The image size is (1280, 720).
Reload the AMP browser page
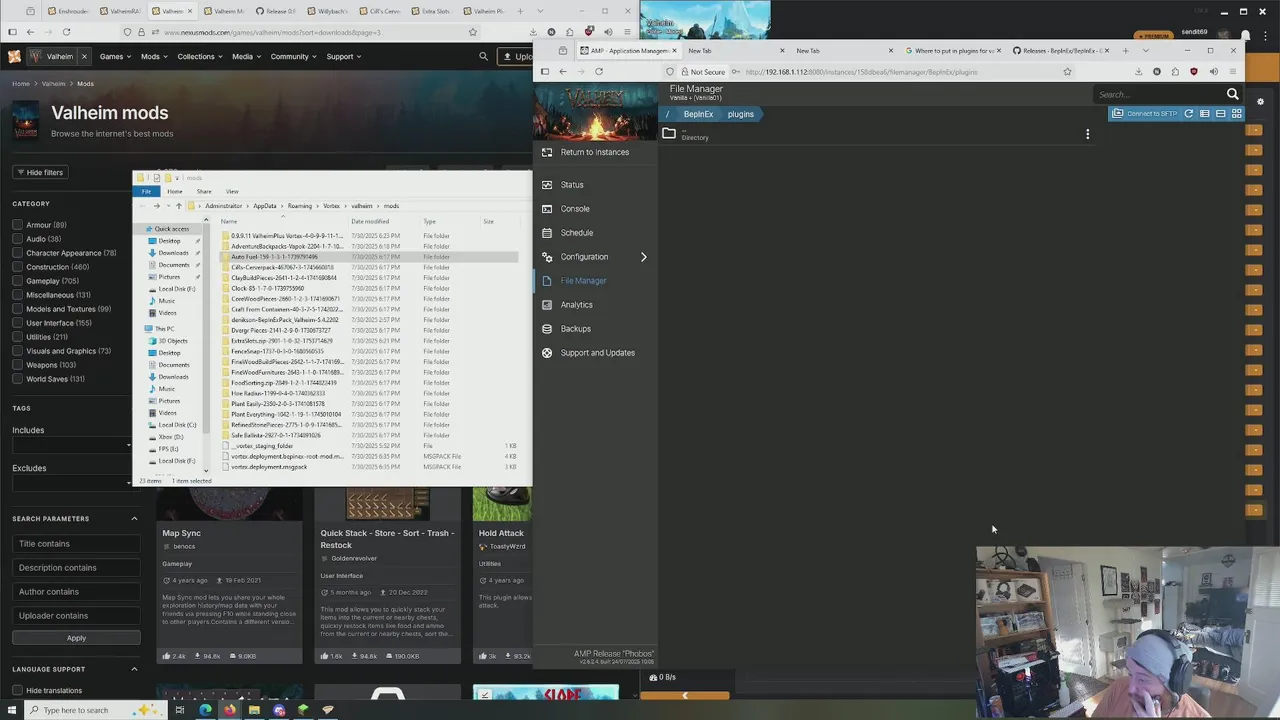599,72
